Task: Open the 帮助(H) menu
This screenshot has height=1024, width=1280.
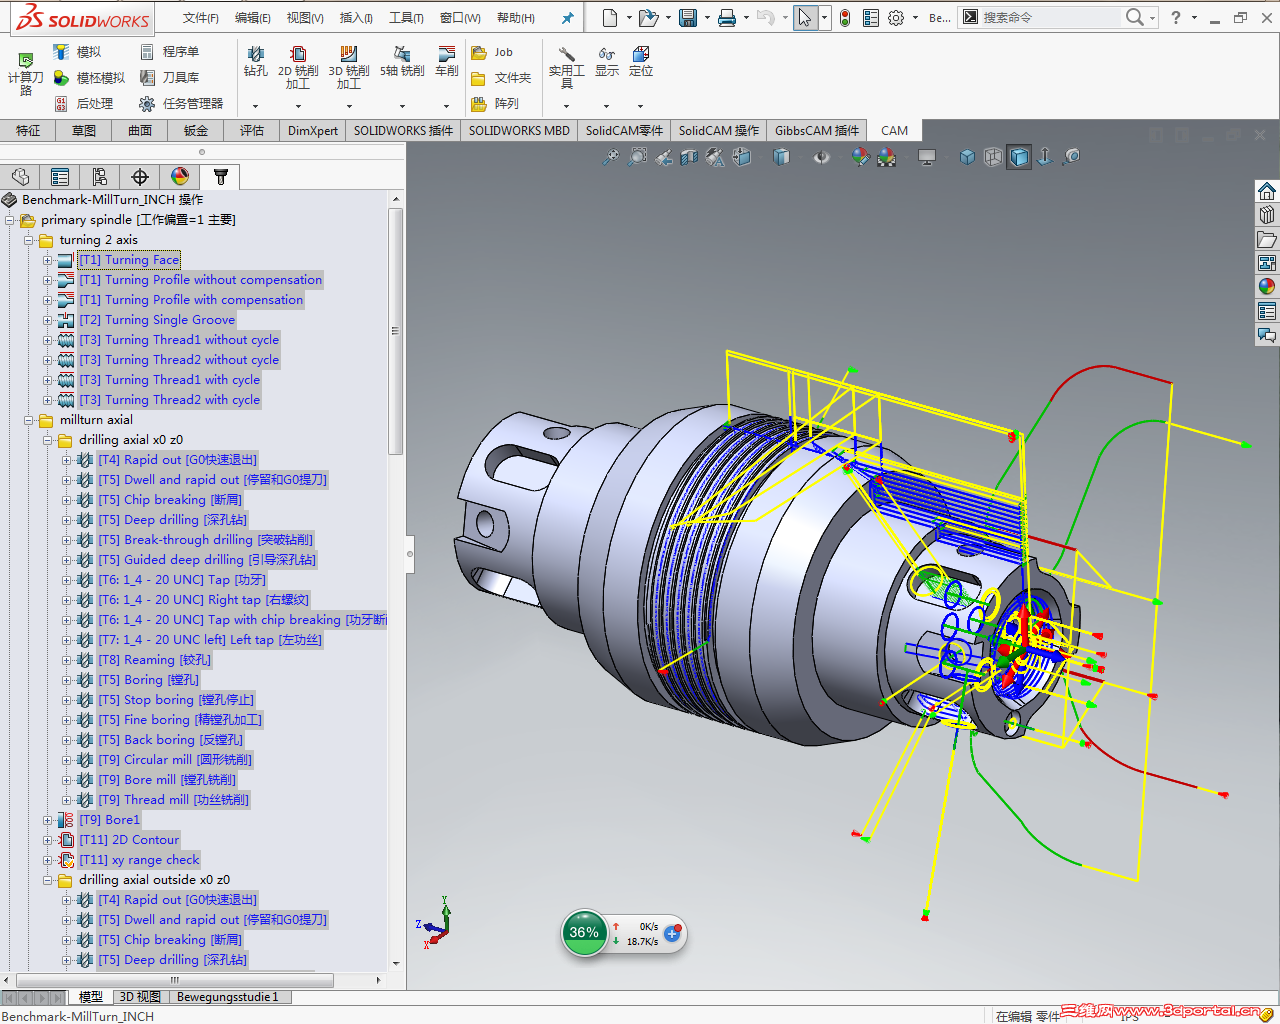Action: pos(516,18)
